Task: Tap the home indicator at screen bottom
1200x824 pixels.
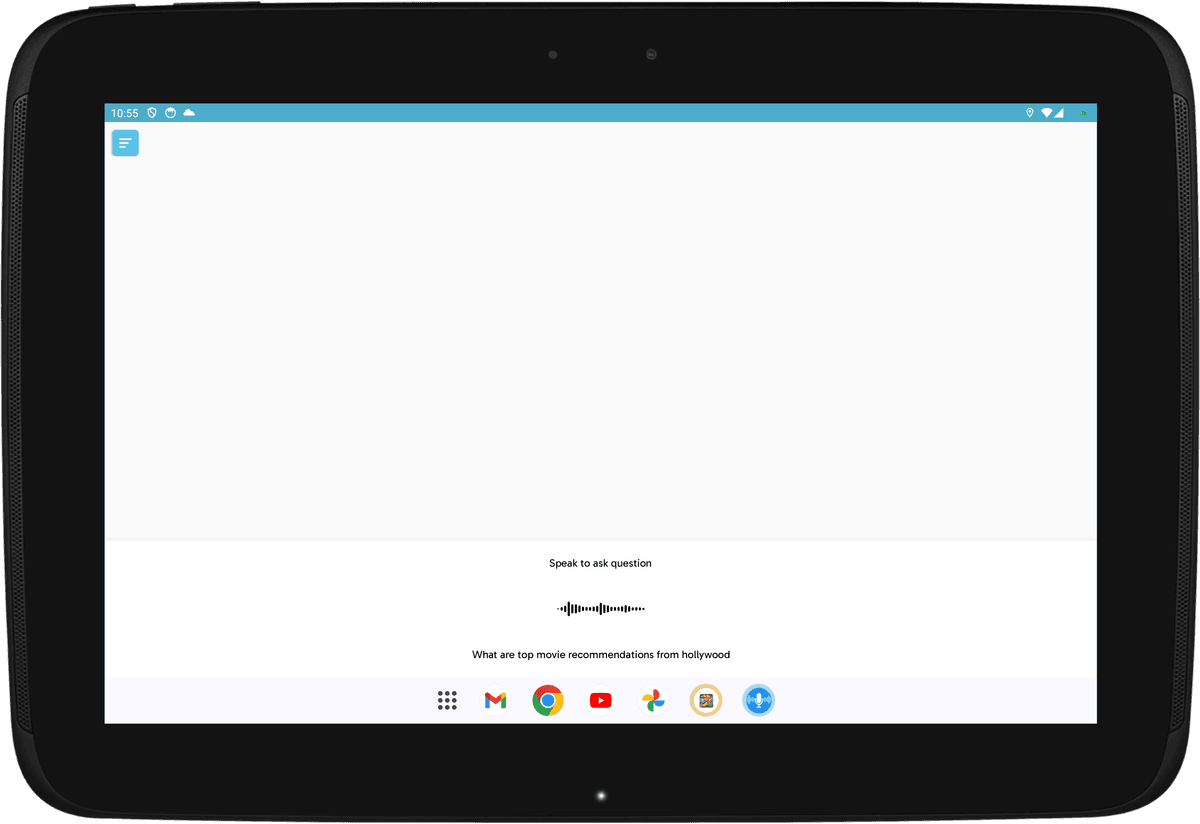Action: 600,794
